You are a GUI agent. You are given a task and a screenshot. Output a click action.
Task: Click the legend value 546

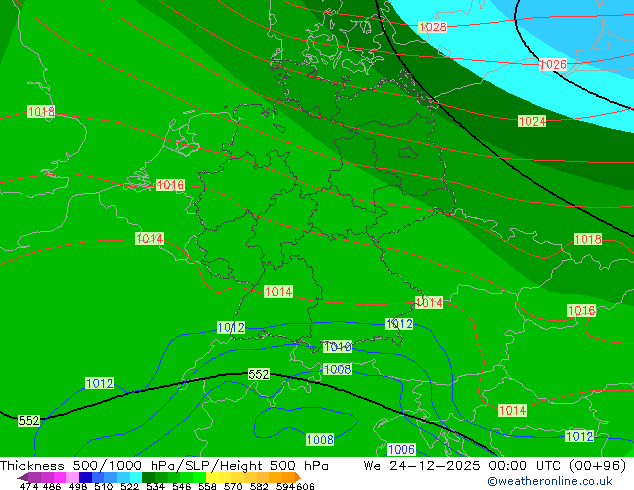click(182, 486)
